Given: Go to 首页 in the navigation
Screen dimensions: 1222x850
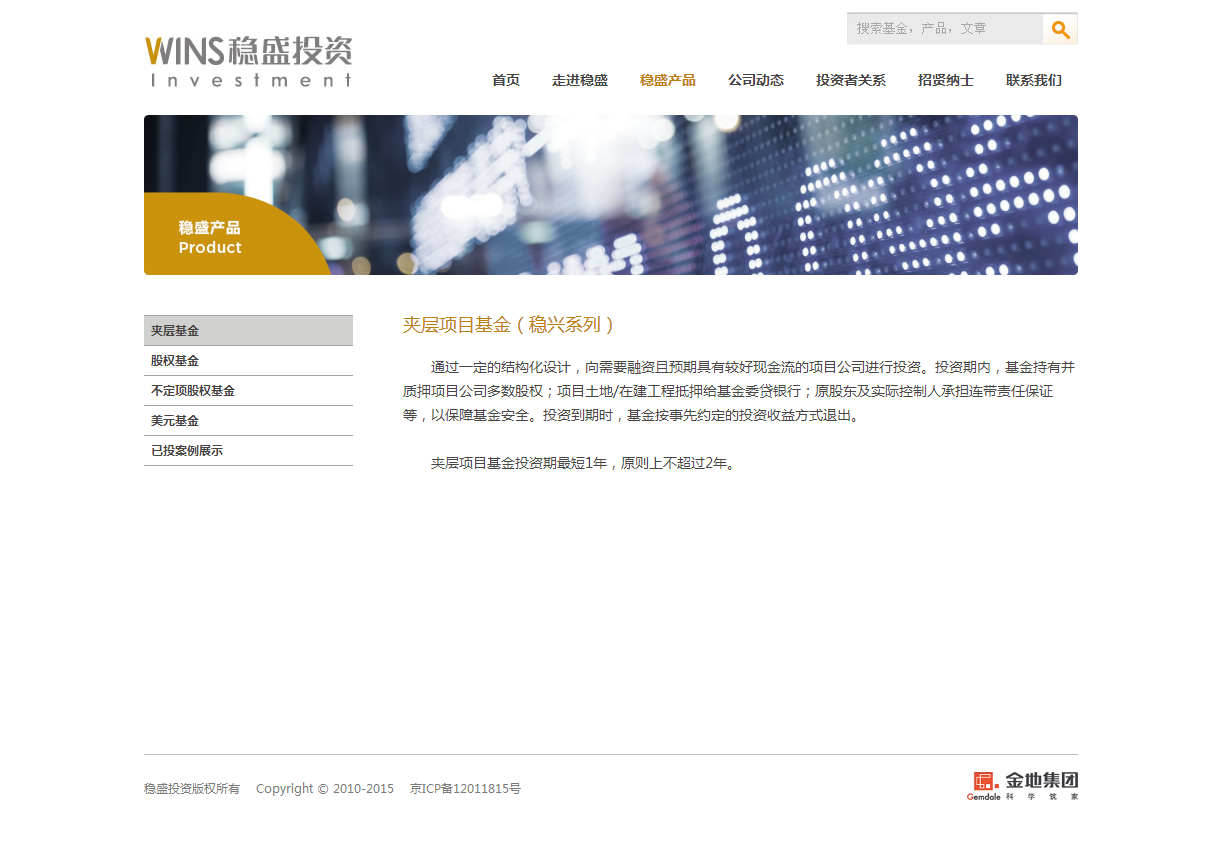Looking at the screenshot, I should (506, 80).
